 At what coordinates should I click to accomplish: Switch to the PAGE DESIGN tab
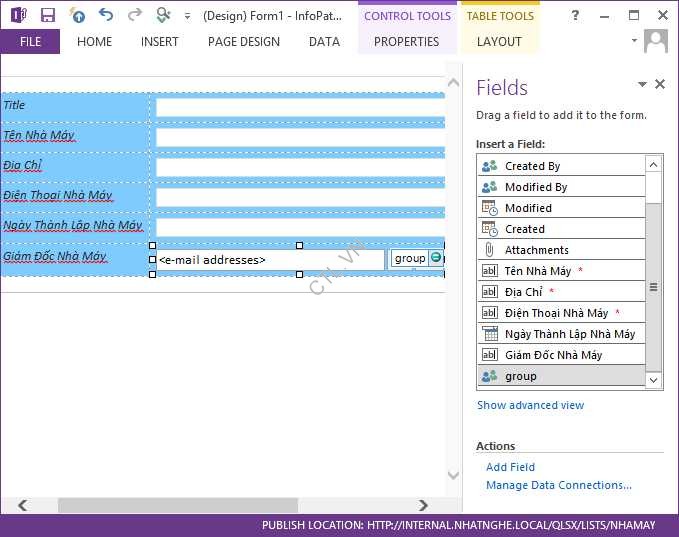243,41
